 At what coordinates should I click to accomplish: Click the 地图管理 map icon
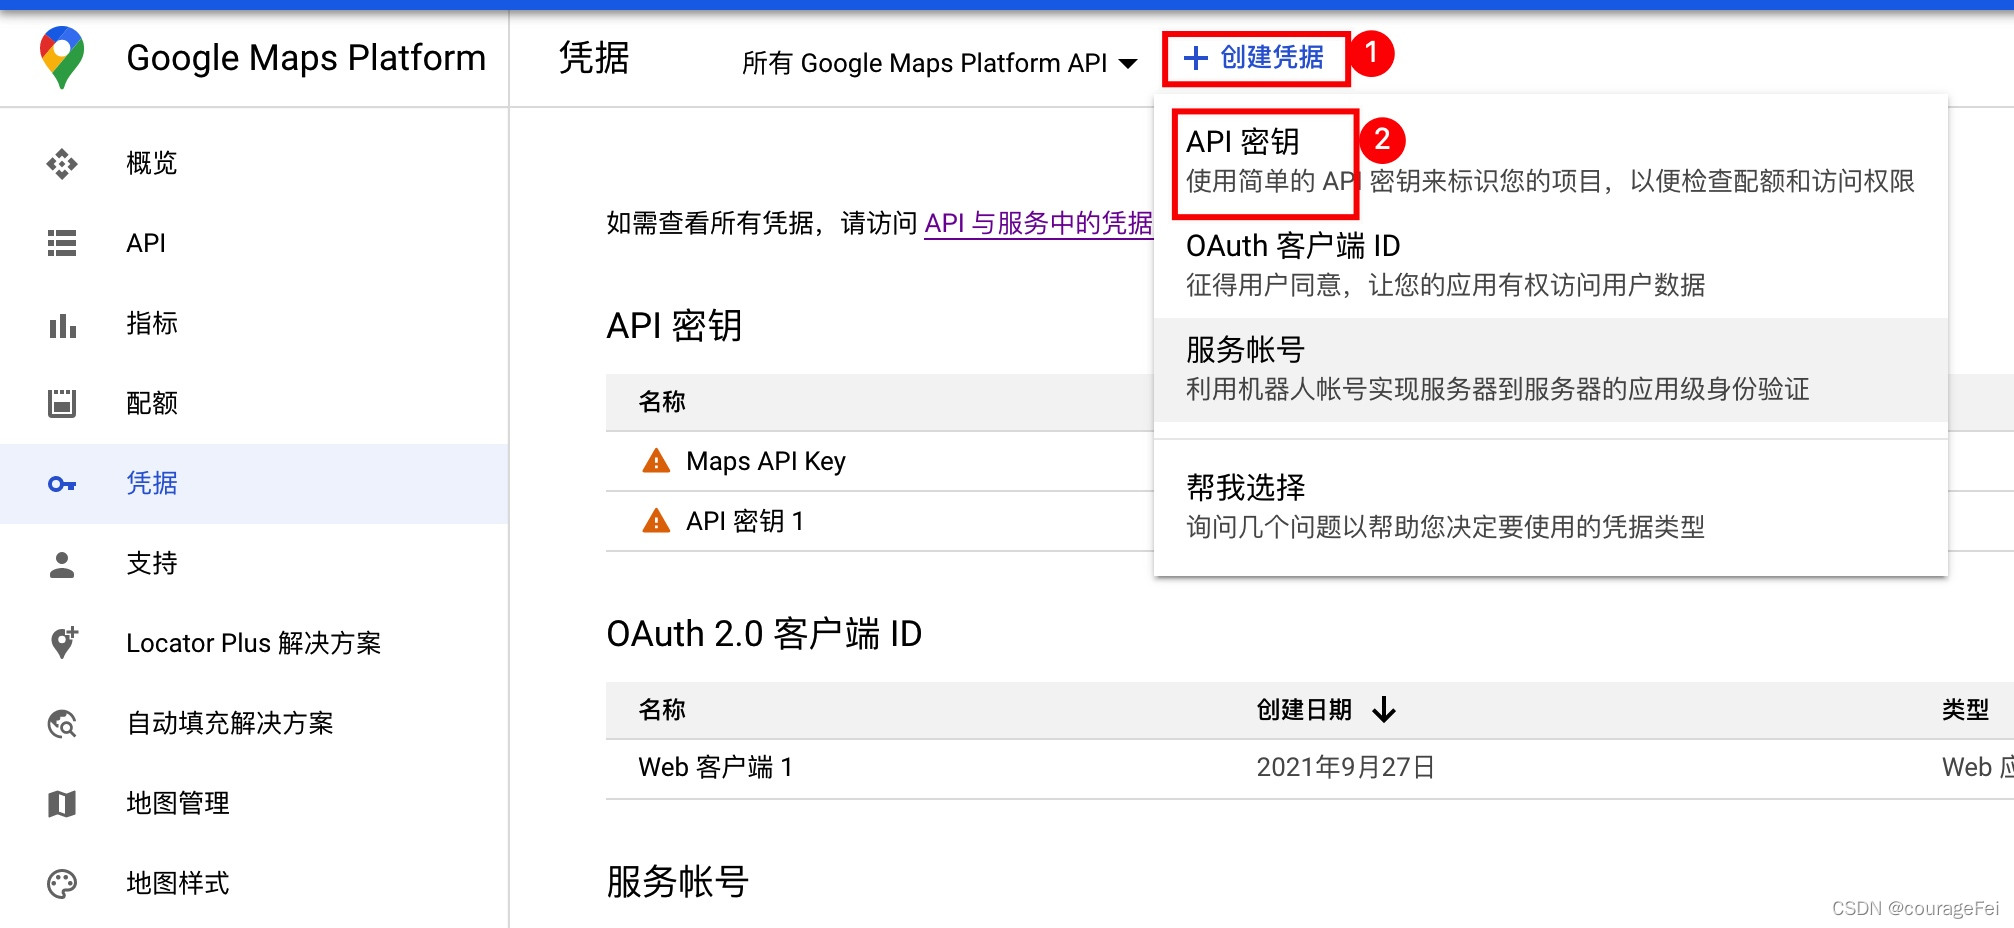pyautogui.click(x=62, y=803)
